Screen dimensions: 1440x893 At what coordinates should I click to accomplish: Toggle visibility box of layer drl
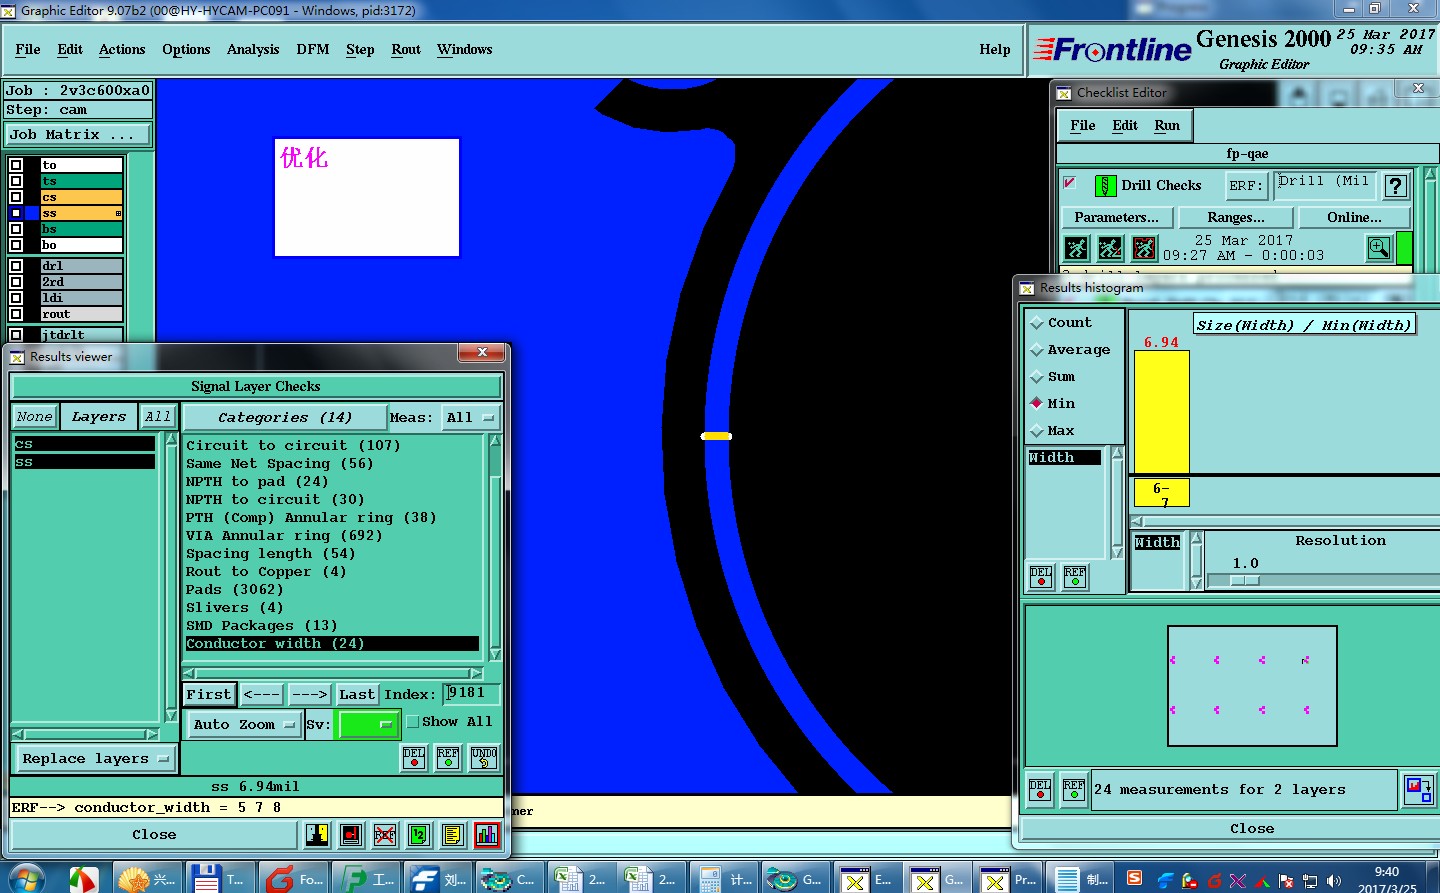[x=16, y=266]
